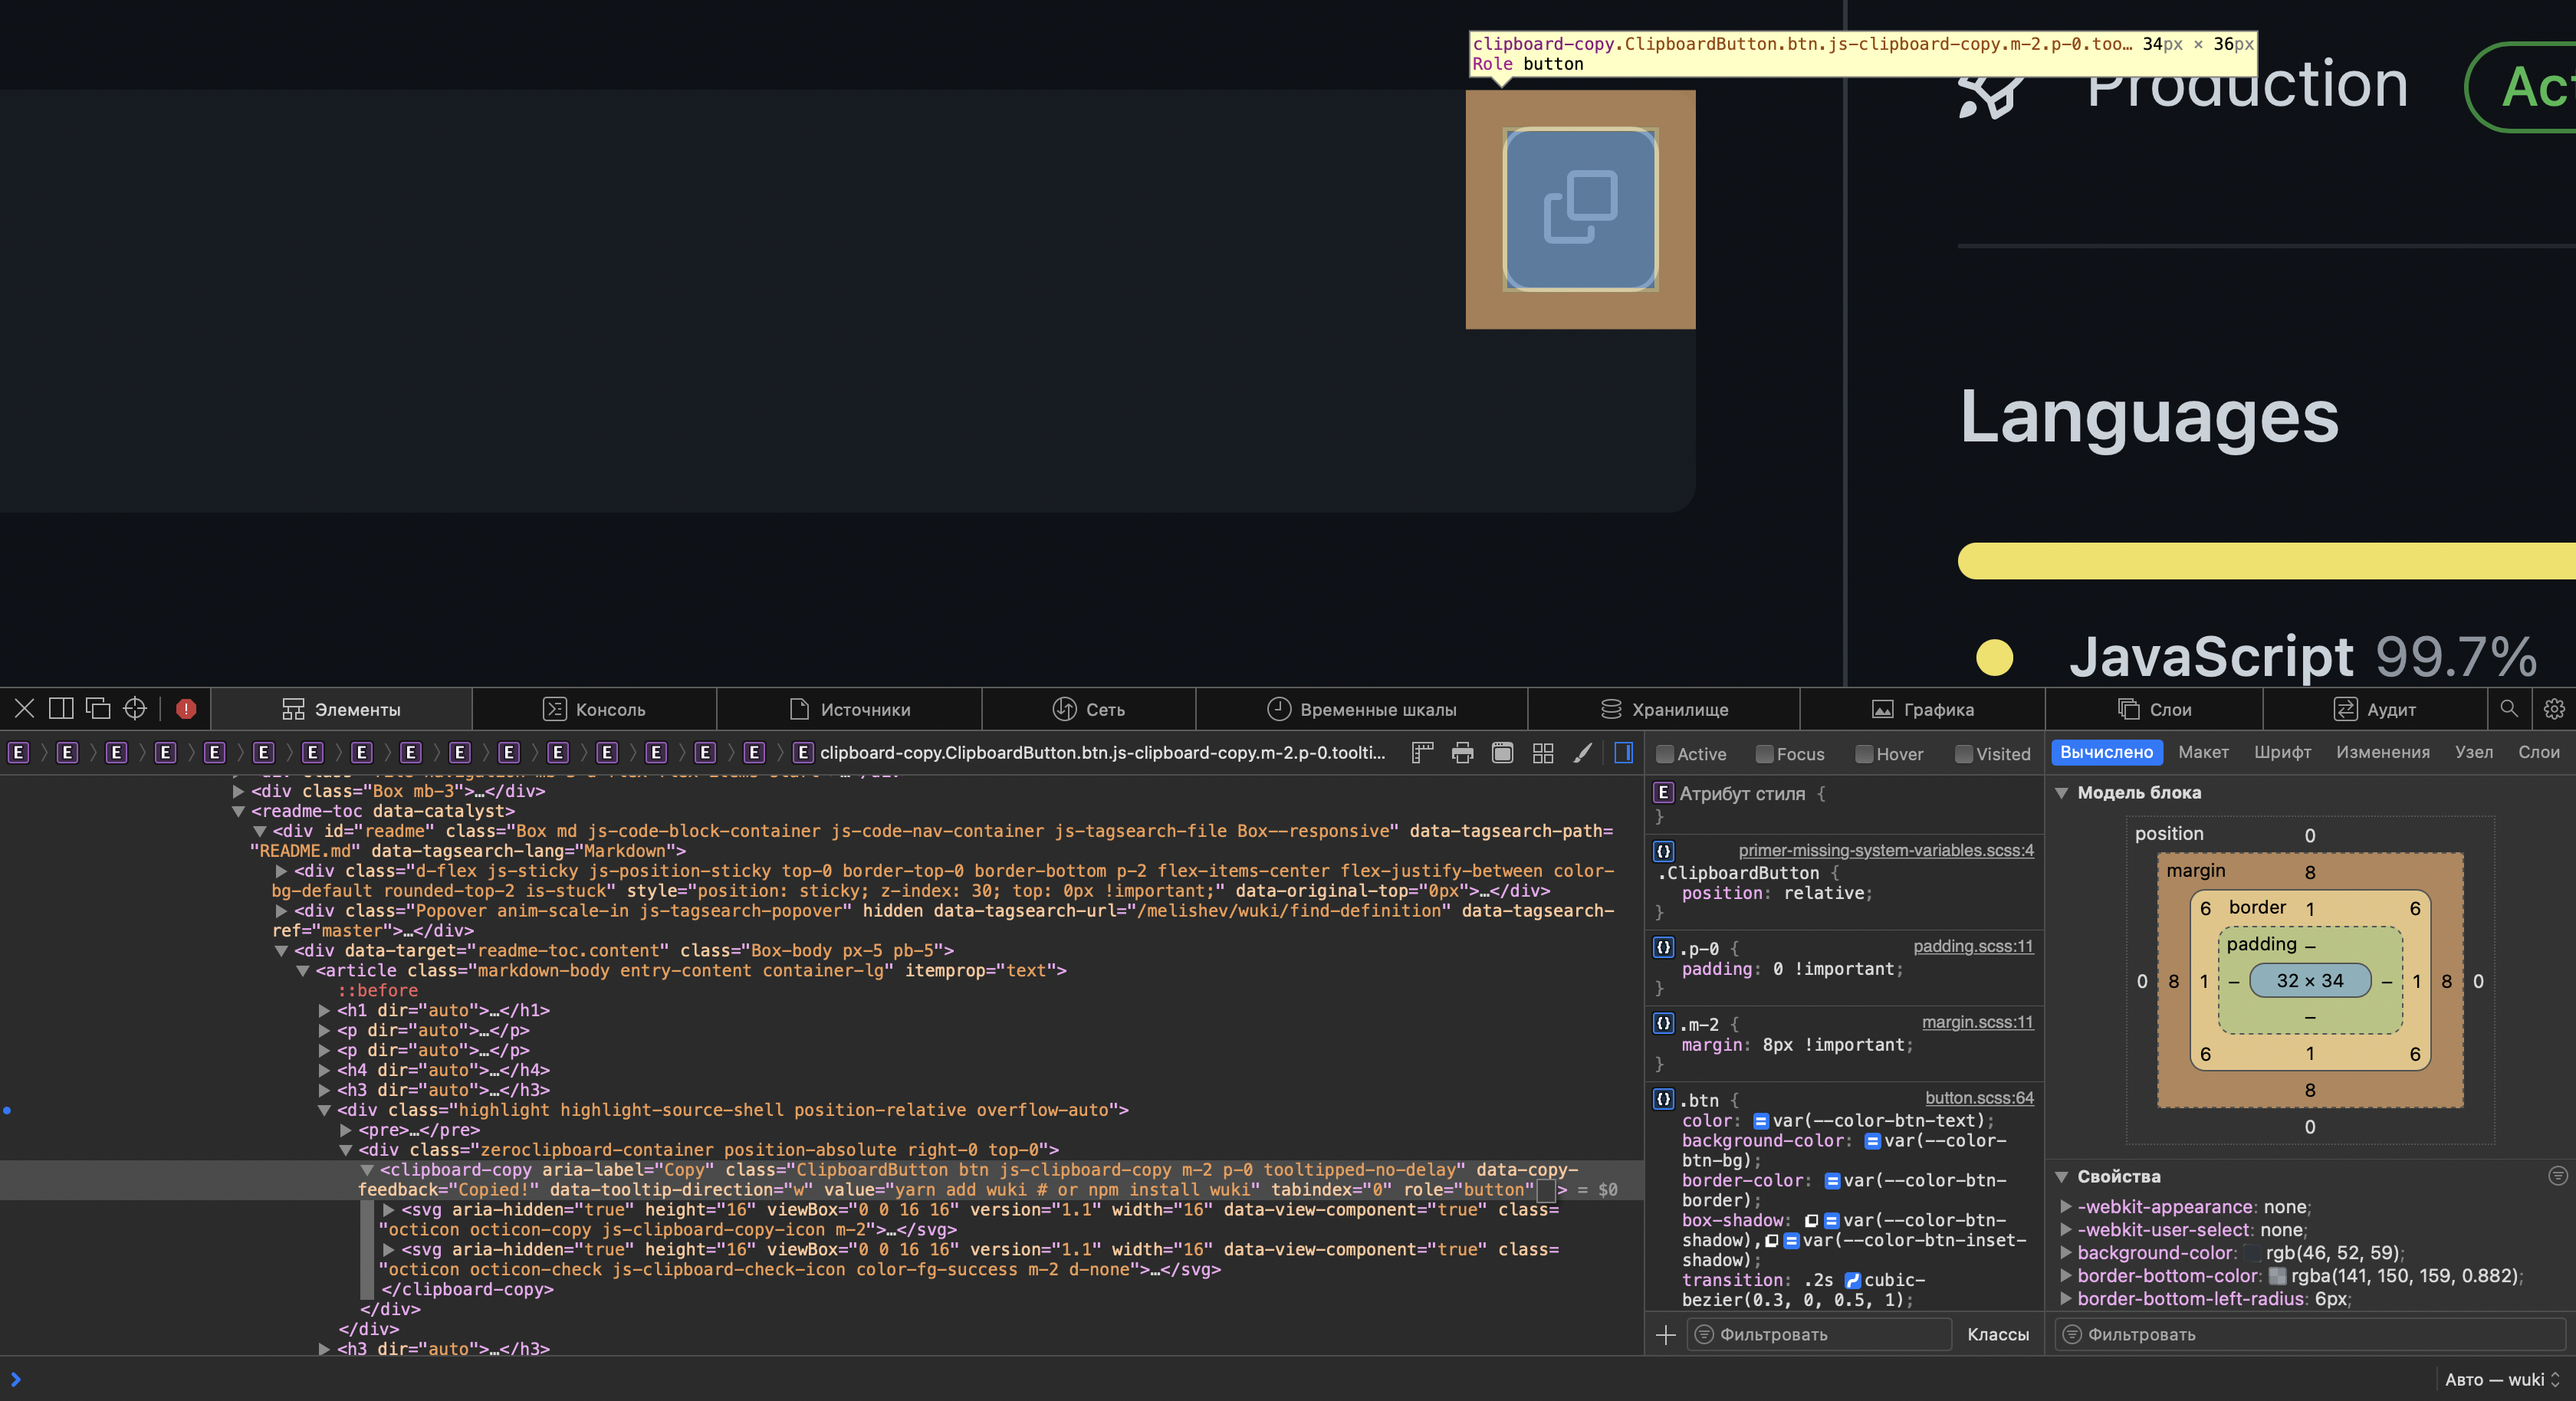
Task: Collapse the Модель блока section
Action: pos(2062,792)
